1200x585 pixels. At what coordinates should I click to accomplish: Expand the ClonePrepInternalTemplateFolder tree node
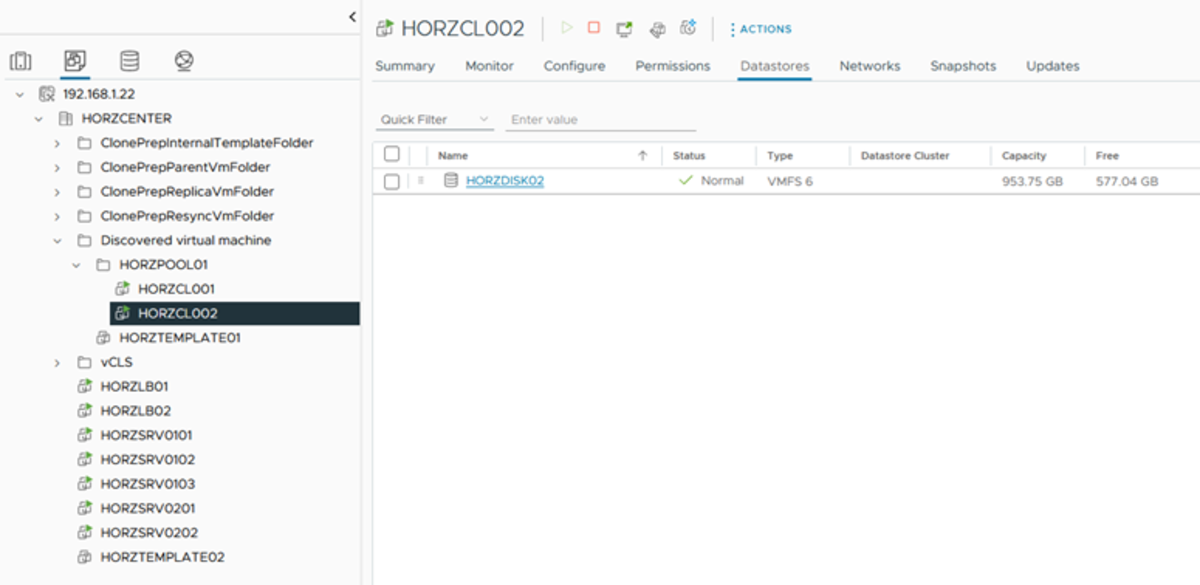pos(57,143)
